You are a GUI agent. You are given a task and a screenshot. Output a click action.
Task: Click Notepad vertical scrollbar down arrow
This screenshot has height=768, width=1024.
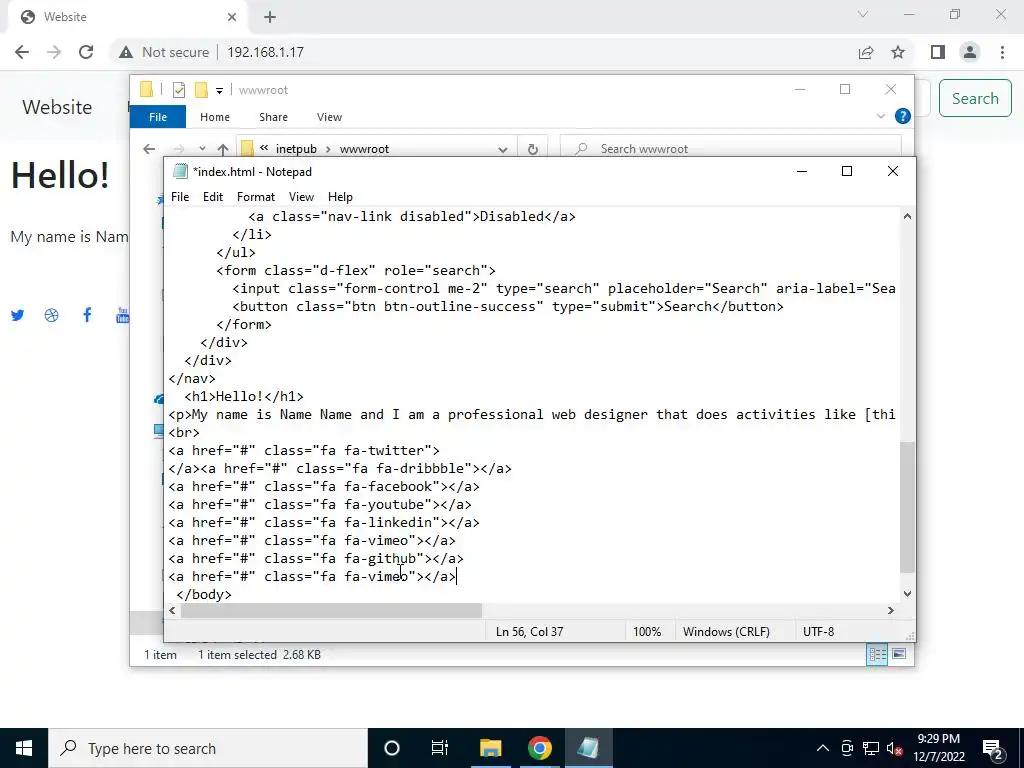tap(907, 594)
